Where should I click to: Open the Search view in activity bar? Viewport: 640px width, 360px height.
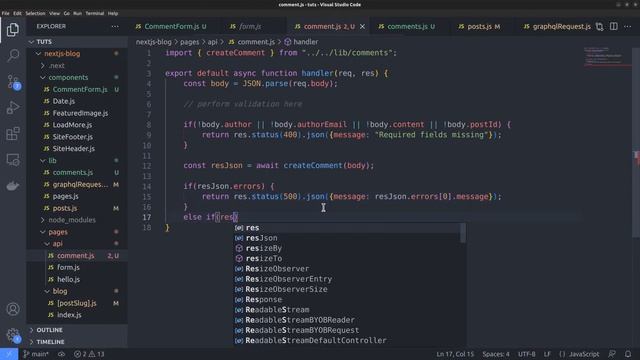(x=13, y=55)
